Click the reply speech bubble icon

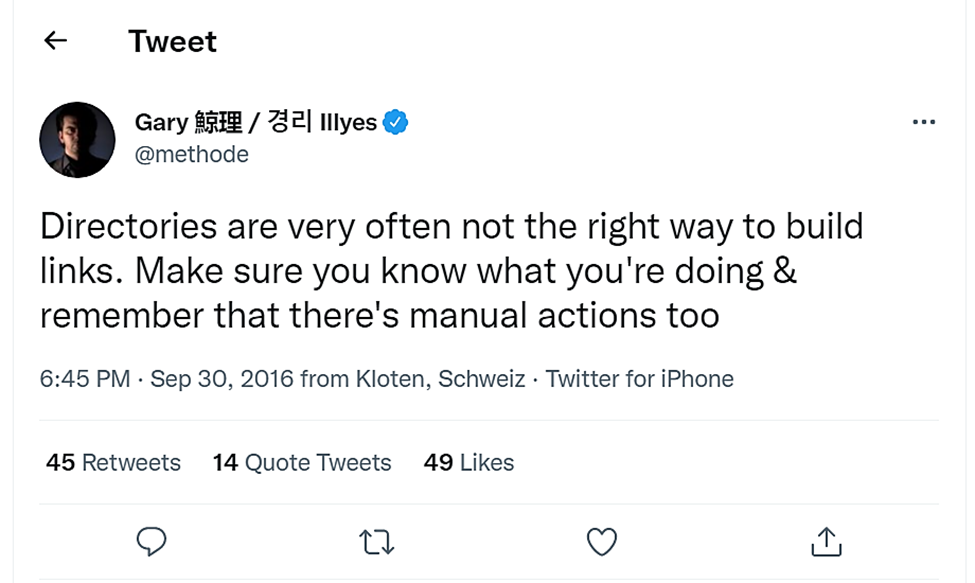151,541
